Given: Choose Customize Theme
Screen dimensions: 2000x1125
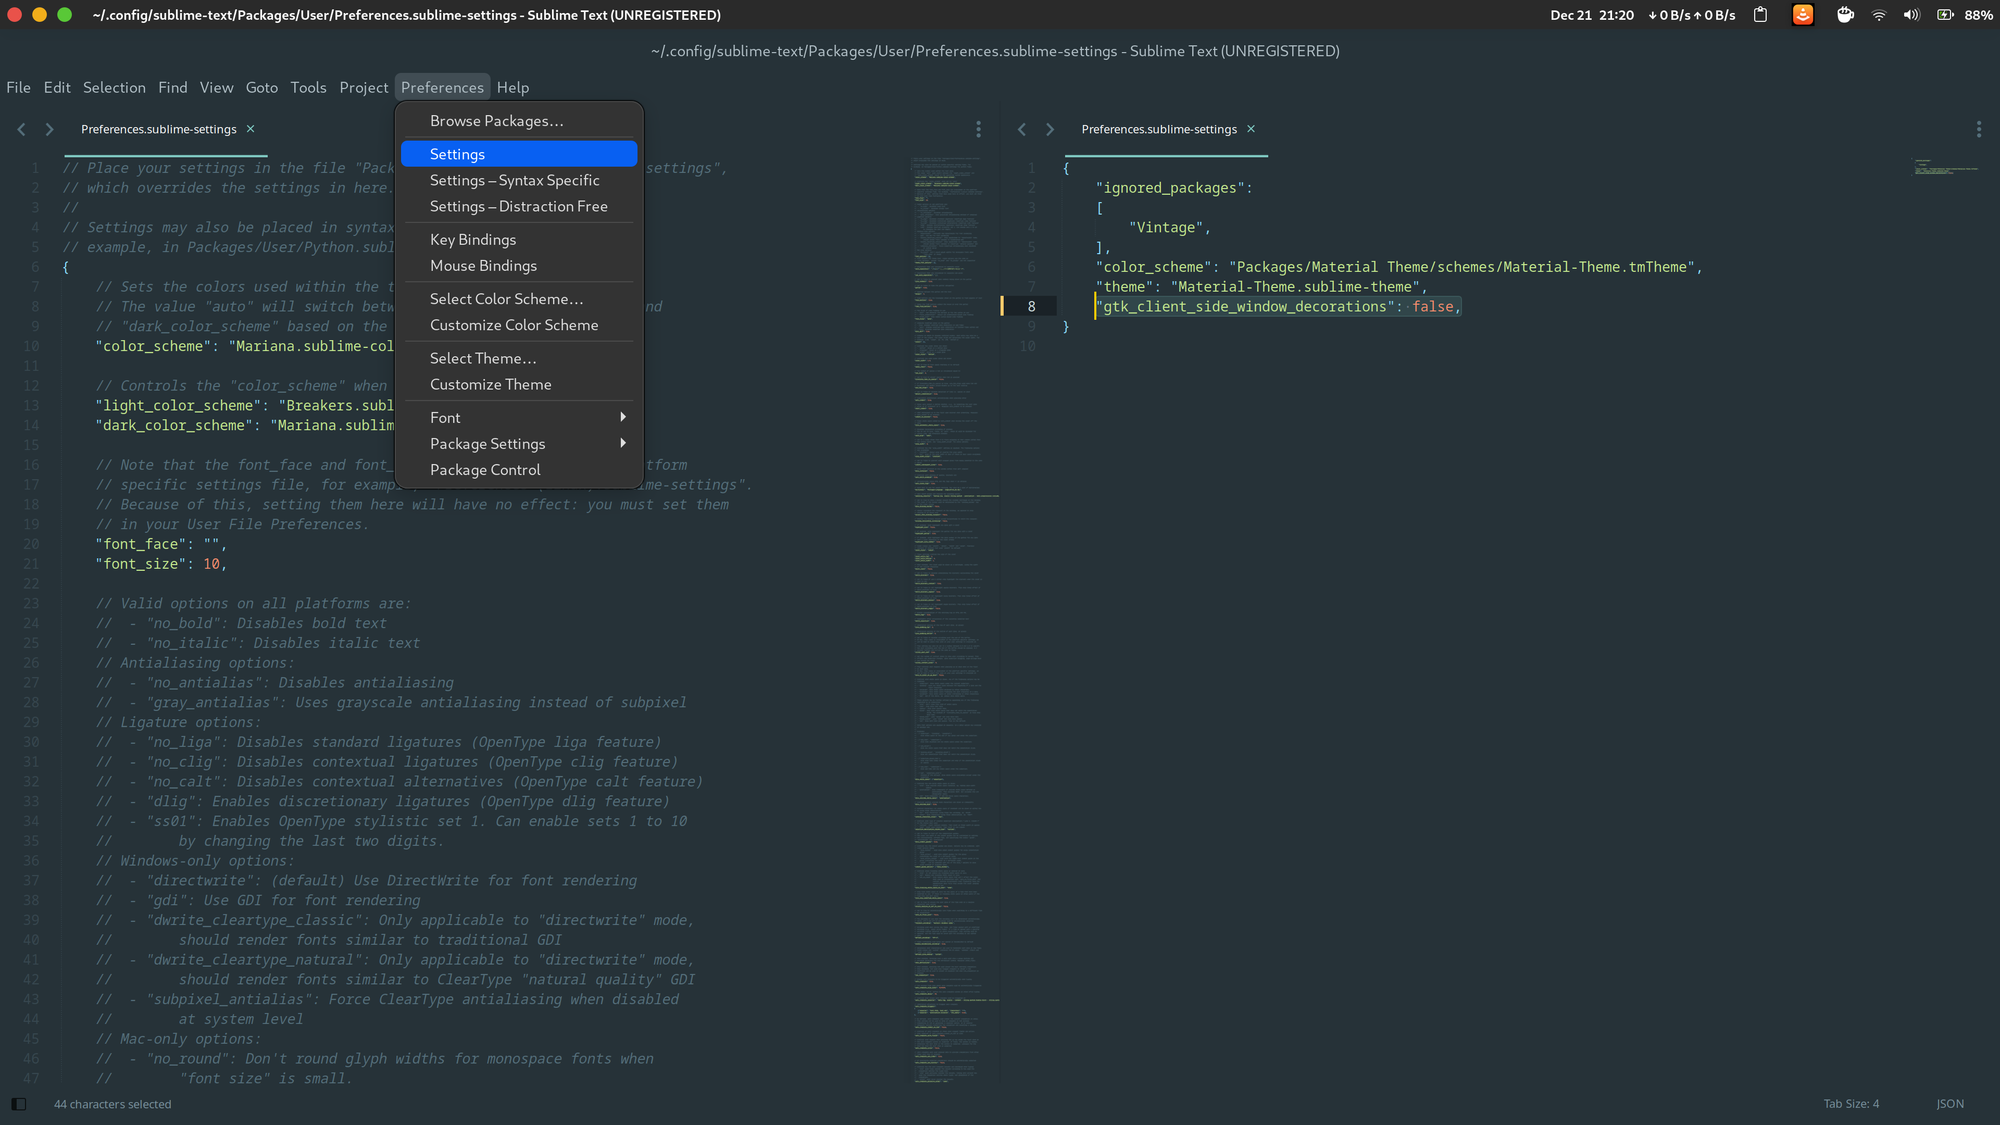Looking at the screenshot, I should click(519, 384).
